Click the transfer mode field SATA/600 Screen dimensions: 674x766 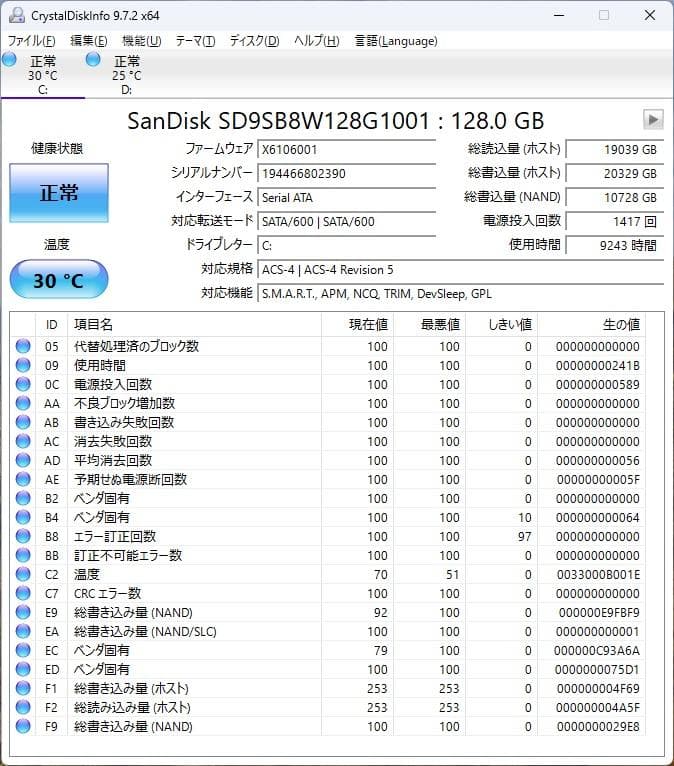tap(347, 221)
